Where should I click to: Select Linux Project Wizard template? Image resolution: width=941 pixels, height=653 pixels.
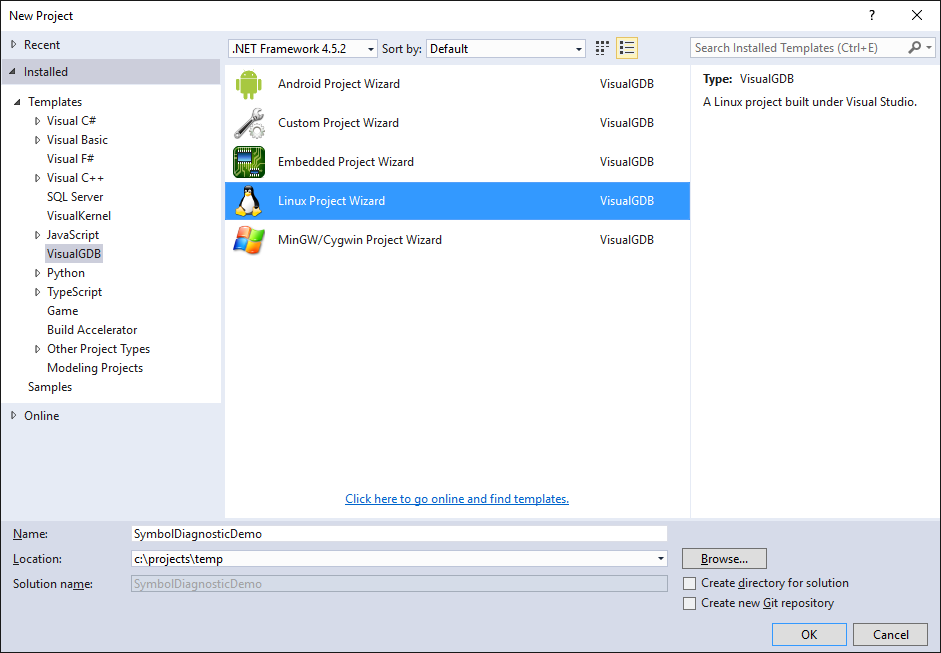pos(457,201)
